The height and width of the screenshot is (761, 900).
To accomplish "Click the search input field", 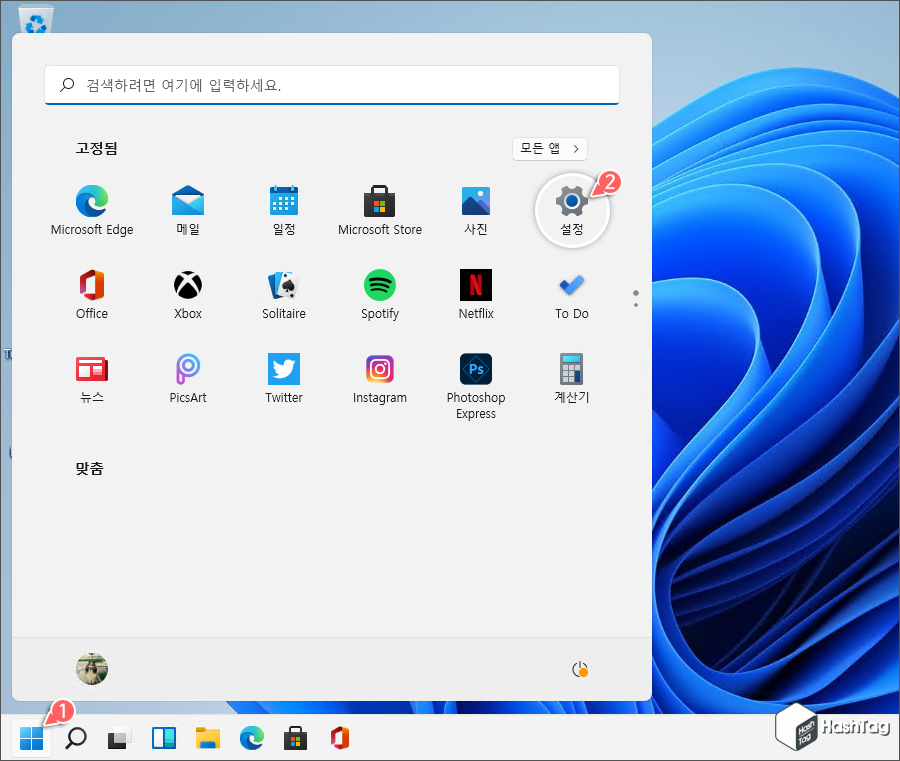I will coord(332,86).
